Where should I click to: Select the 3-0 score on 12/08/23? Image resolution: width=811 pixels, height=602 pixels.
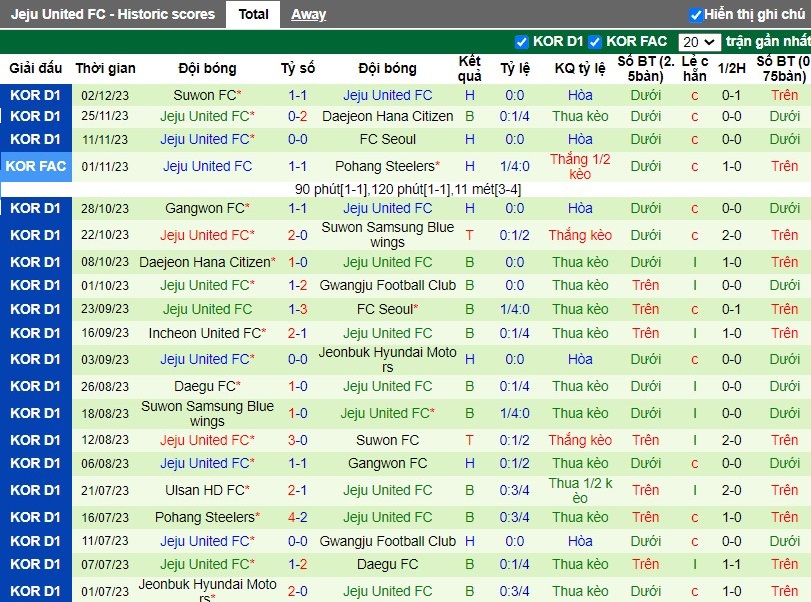pos(297,440)
